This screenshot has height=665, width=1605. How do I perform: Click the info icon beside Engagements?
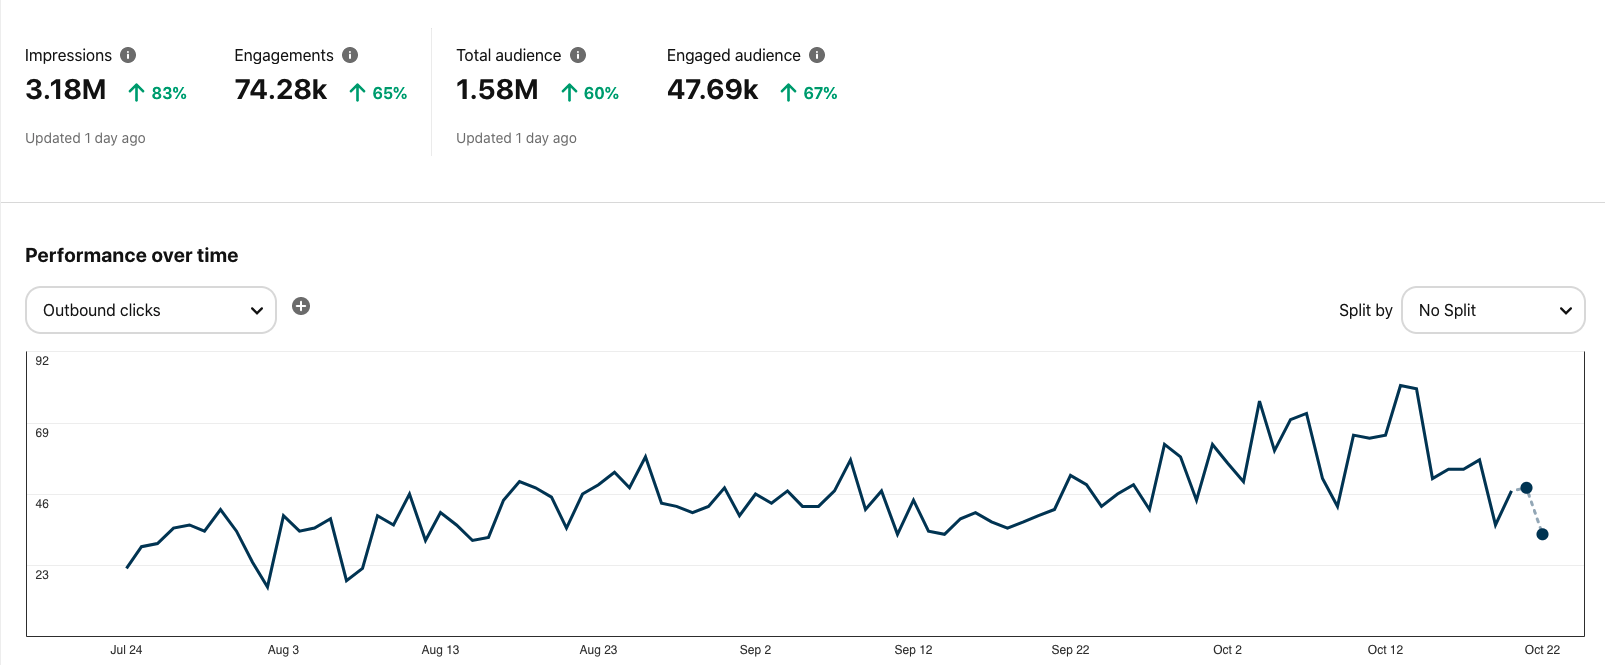pyautogui.click(x=350, y=55)
